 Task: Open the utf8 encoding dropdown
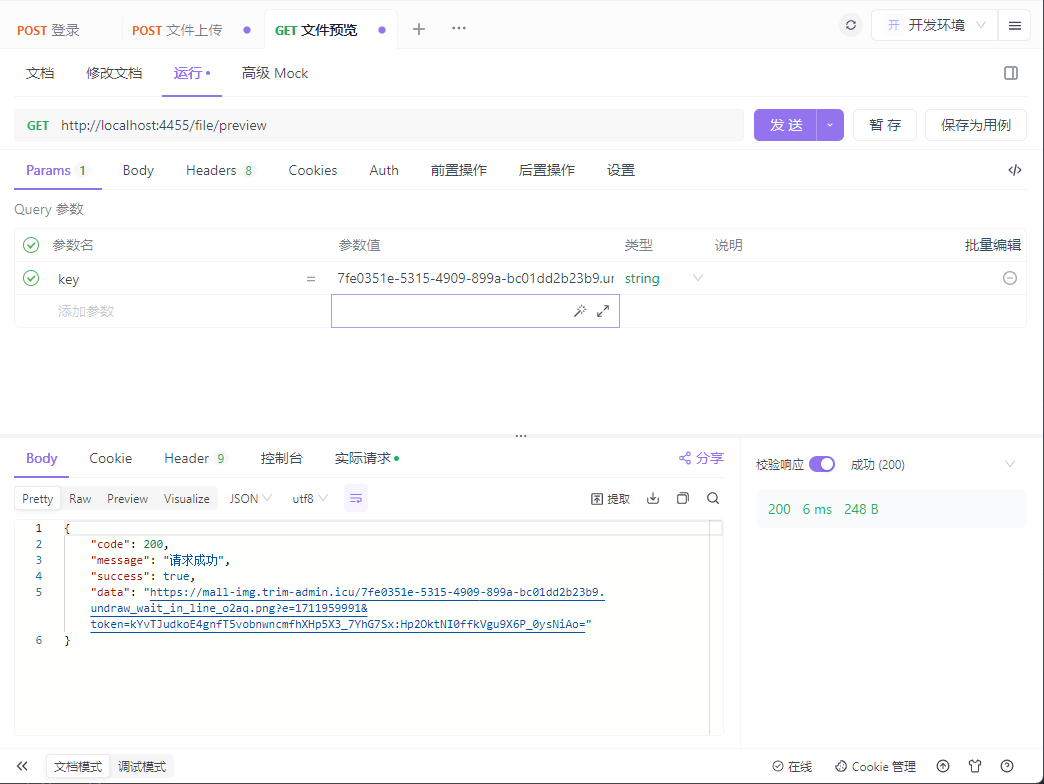click(x=310, y=498)
